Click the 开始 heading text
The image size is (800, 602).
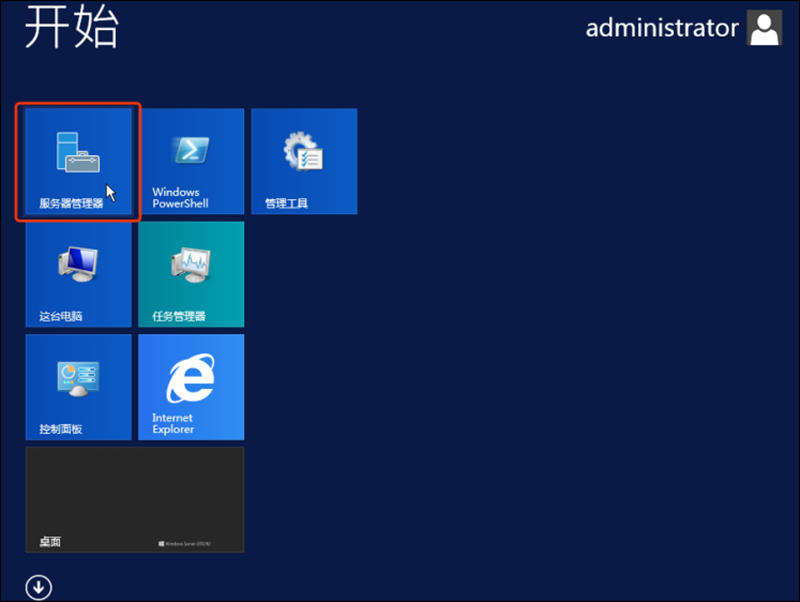tap(71, 28)
